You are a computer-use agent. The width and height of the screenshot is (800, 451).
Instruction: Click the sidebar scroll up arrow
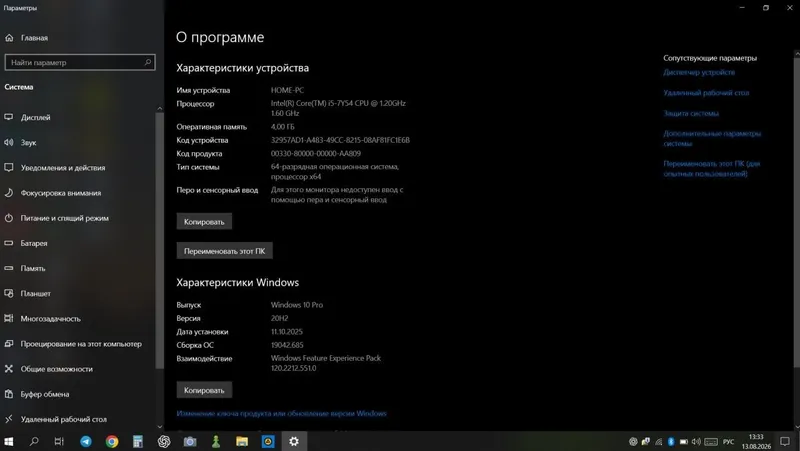160,108
